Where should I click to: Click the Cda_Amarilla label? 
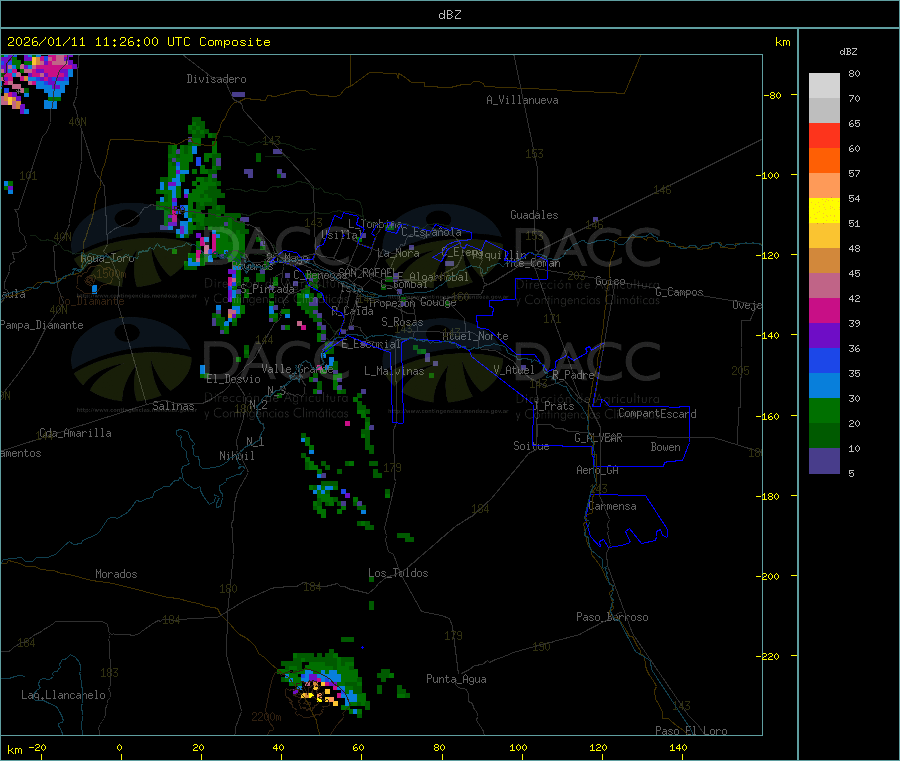75,433
